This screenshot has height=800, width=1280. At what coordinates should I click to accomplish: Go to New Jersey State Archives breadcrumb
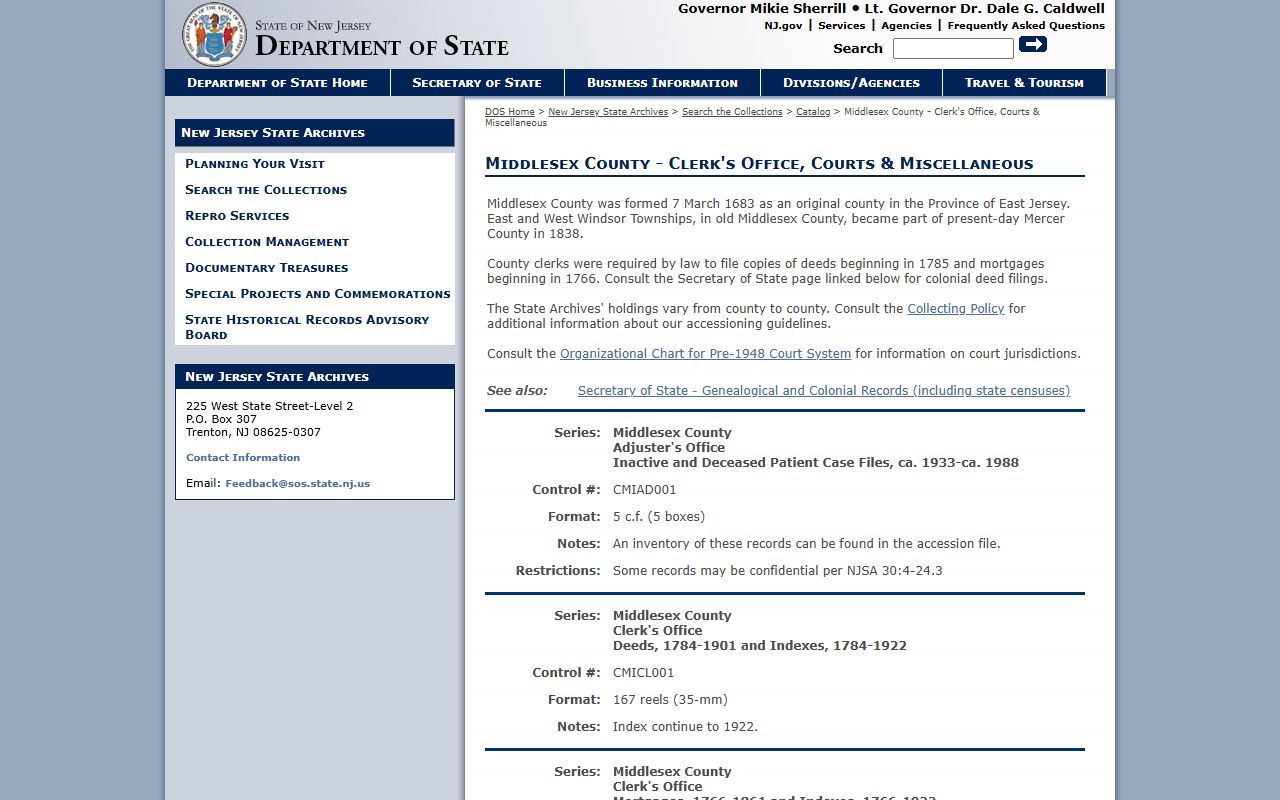pyautogui.click(x=608, y=112)
